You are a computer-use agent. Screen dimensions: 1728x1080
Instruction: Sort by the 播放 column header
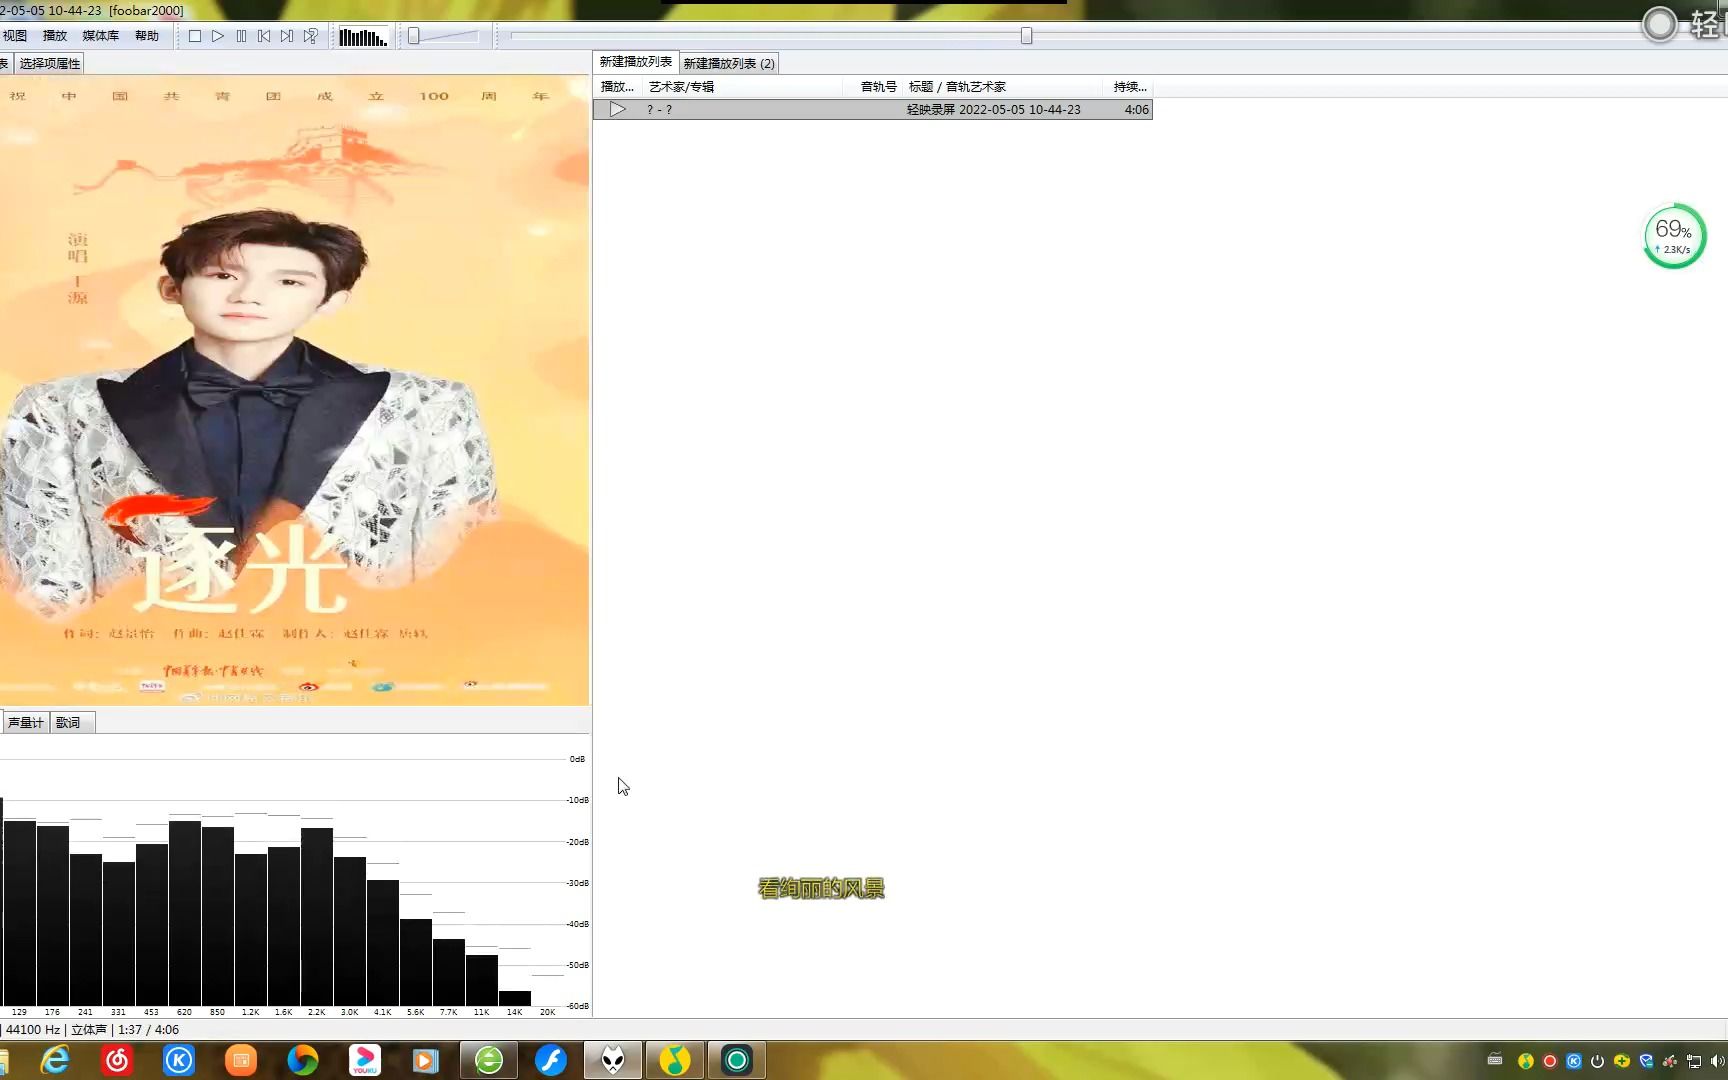tap(617, 87)
